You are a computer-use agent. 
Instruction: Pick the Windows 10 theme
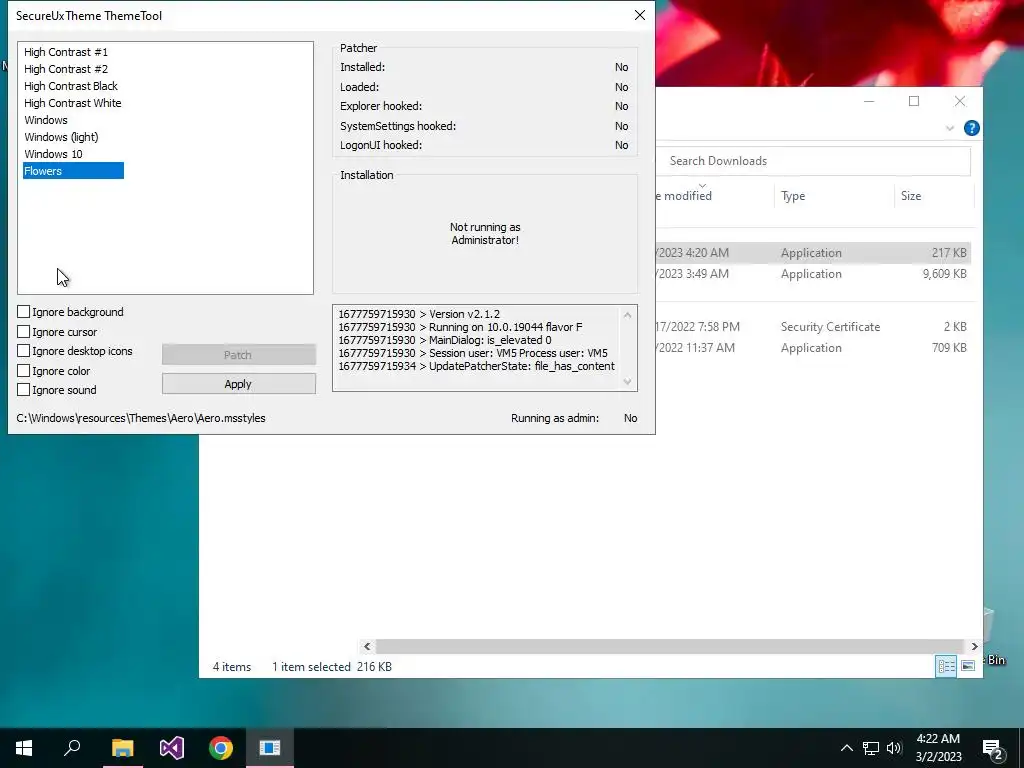coord(54,153)
